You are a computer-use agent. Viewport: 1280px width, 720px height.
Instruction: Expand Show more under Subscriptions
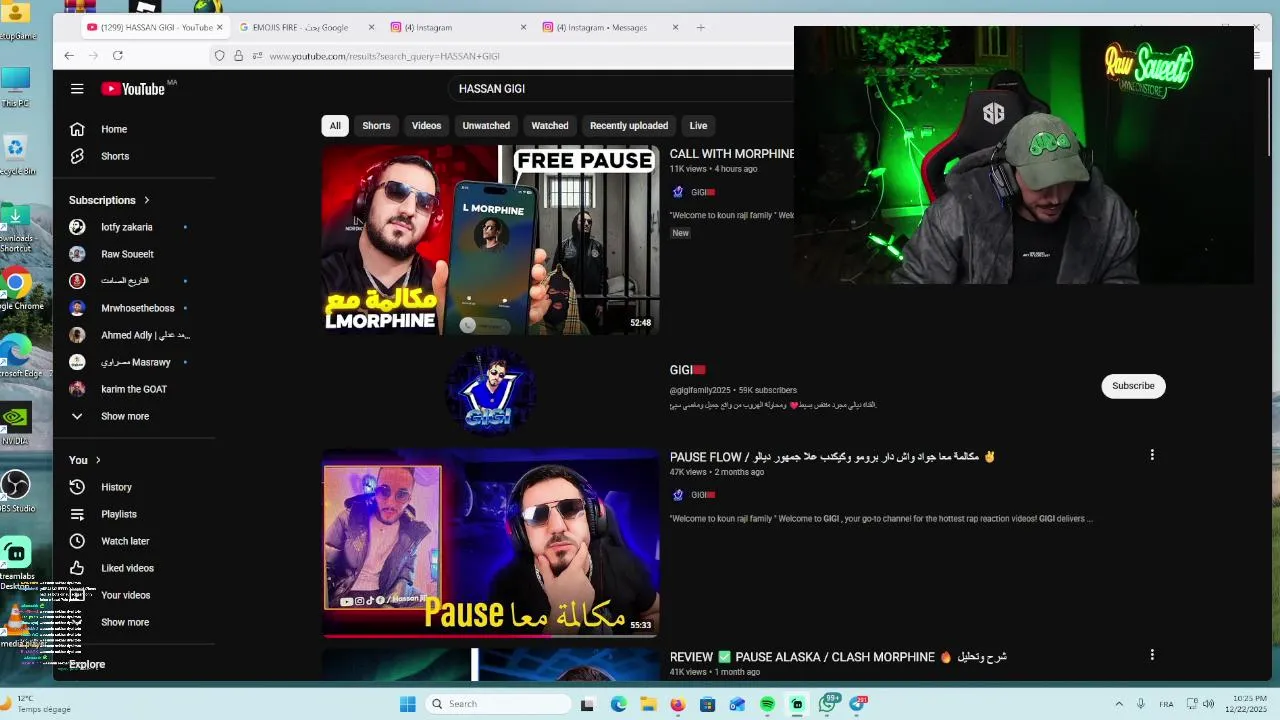(125, 416)
